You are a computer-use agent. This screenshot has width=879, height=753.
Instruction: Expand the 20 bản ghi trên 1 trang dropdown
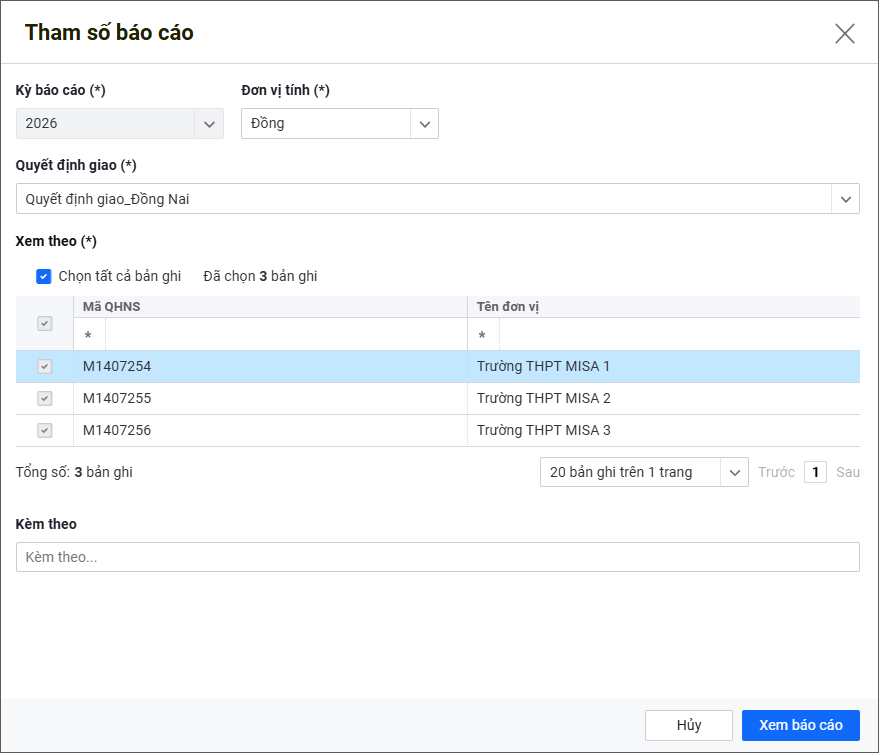point(734,472)
